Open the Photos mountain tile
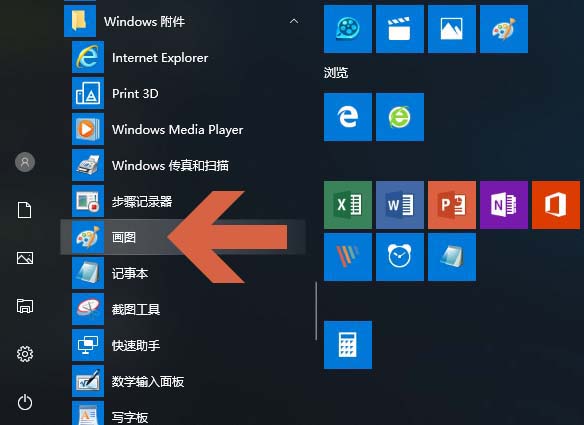The height and width of the screenshot is (425, 584). [x=452, y=29]
